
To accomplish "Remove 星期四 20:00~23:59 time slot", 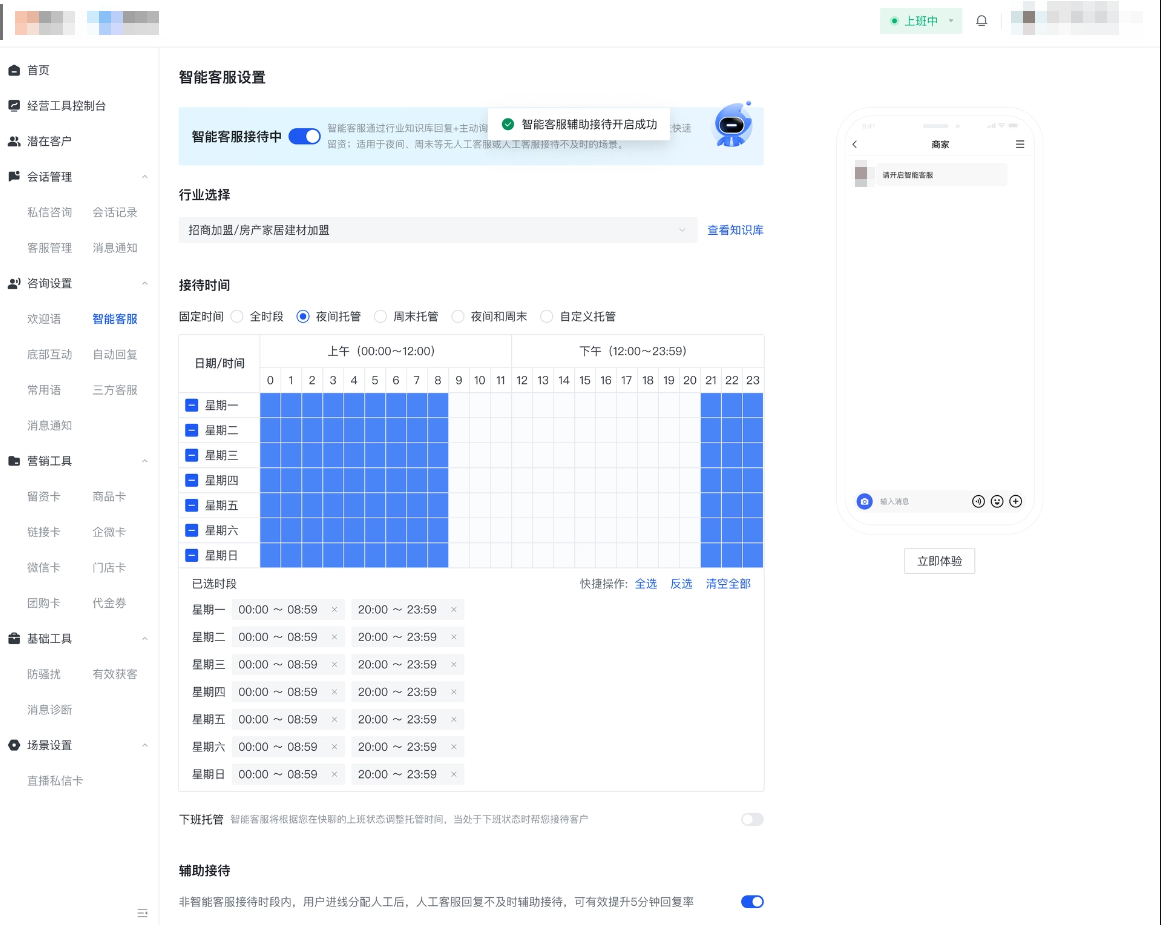I will coord(454,692).
